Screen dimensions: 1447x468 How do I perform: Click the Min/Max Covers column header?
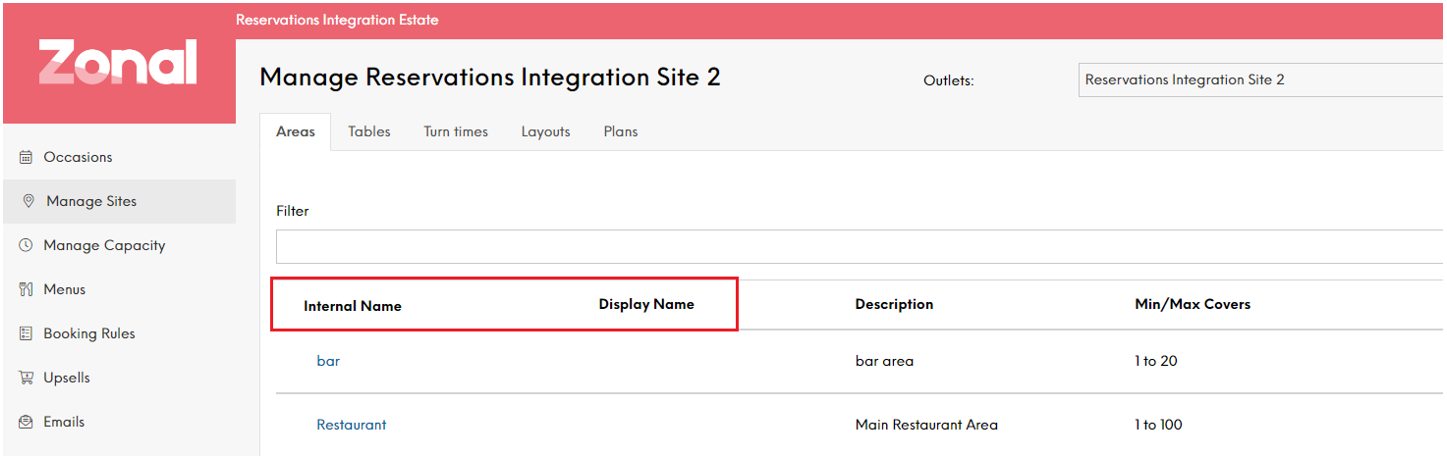pos(1192,304)
